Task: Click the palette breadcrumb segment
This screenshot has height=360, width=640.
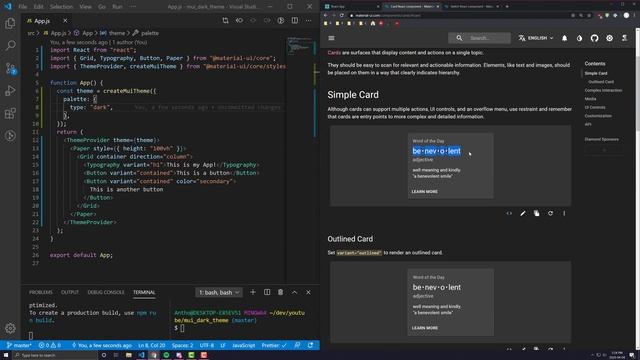Action: tap(146, 33)
